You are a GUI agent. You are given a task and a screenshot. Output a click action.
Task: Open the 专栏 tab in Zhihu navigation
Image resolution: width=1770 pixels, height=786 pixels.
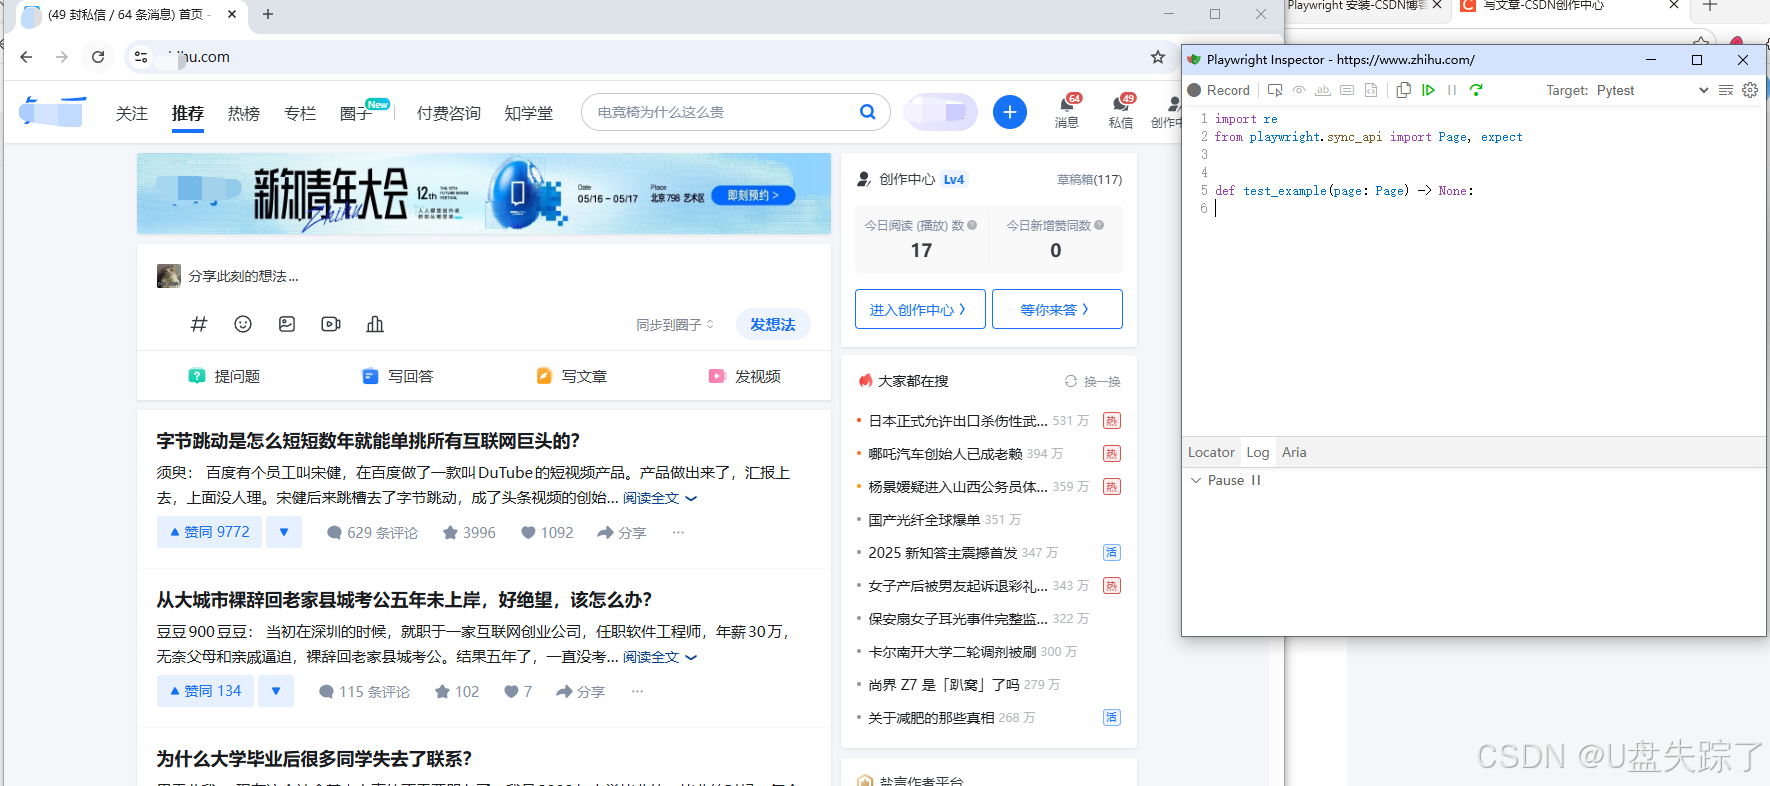300,113
